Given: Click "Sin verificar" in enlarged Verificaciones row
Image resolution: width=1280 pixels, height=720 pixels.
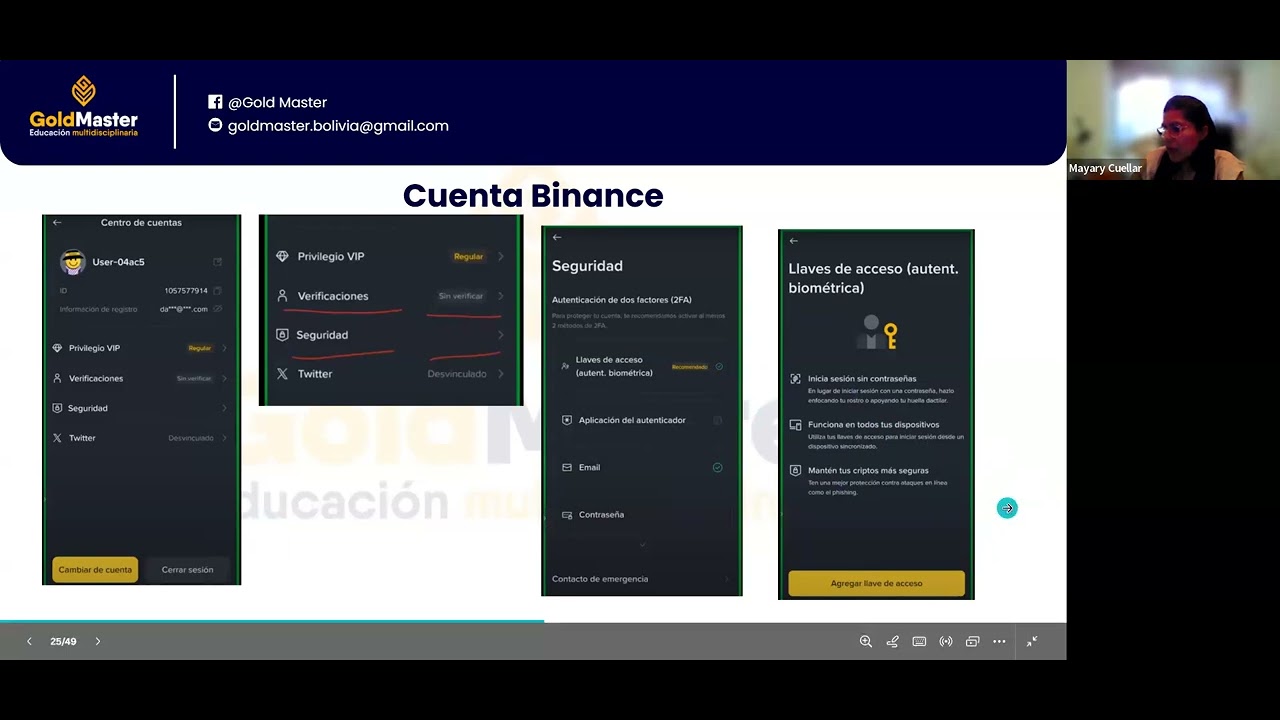Looking at the screenshot, I should [x=461, y=296].
